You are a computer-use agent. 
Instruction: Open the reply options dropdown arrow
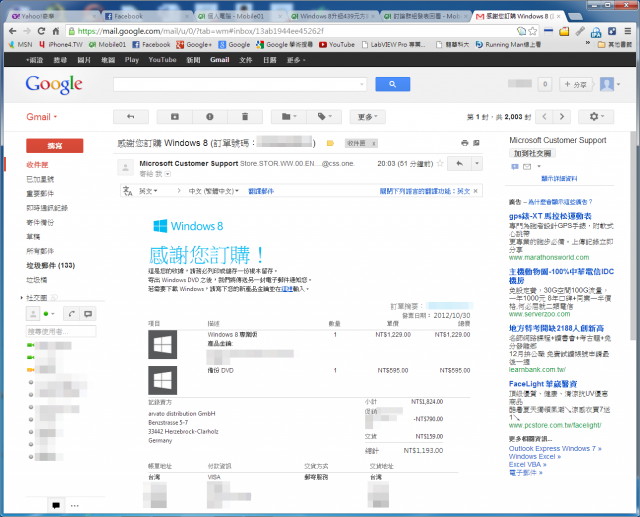[x=477, y=164]
